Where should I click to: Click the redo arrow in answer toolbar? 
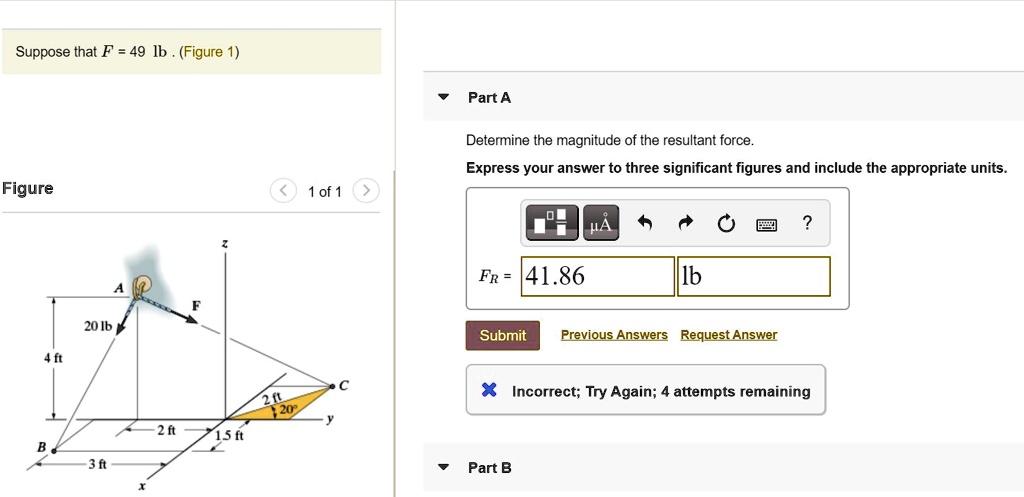click(685, 224)
